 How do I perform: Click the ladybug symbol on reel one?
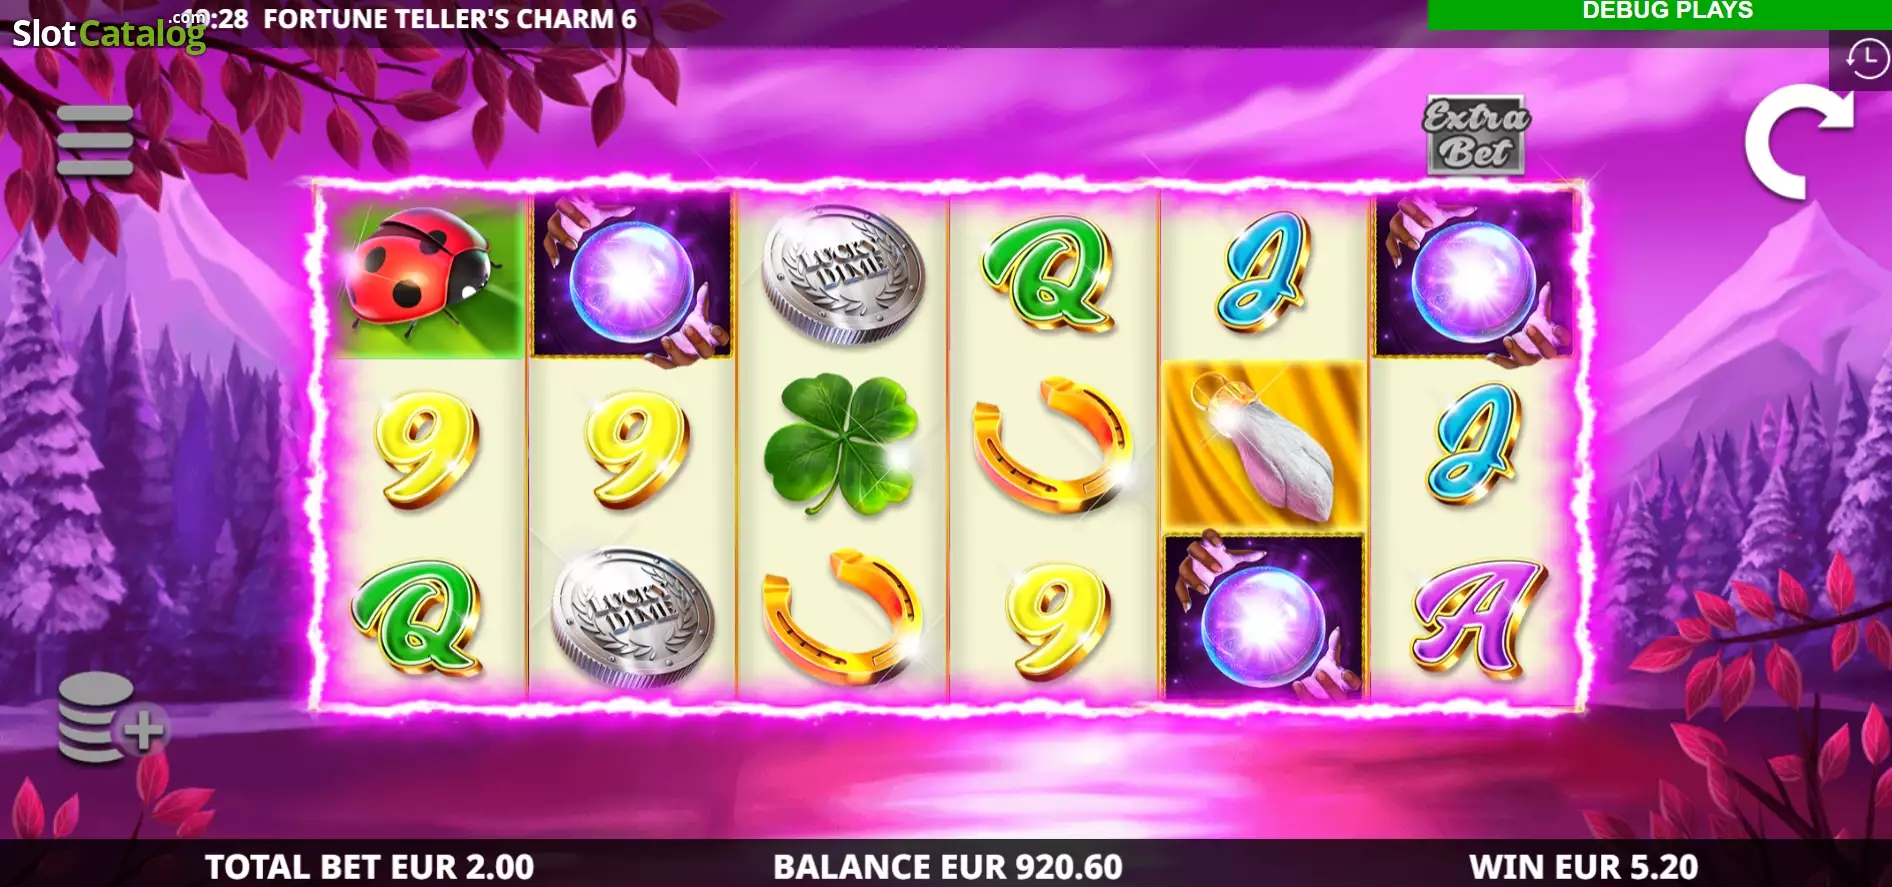click(425, 273)
